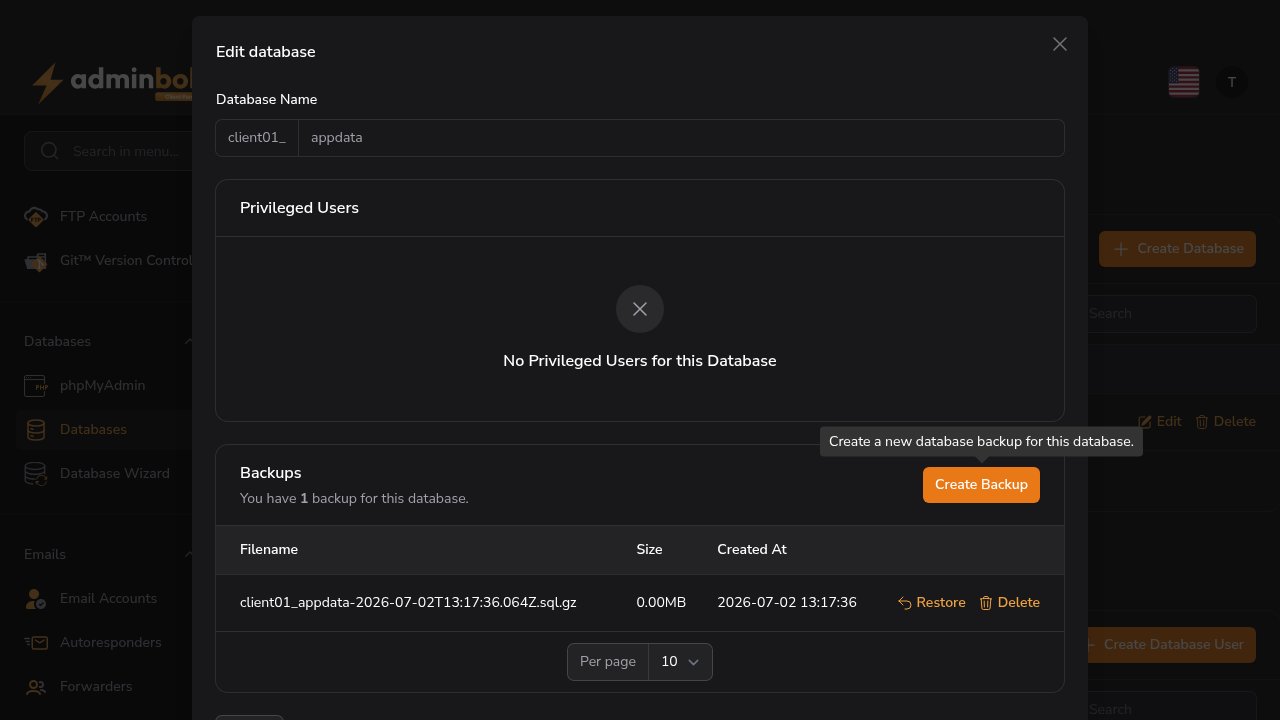Open phpMyAdmin from sidebar
This screenshot has height=720, width=1280.
pyautogui.click(x=102, y=386)
